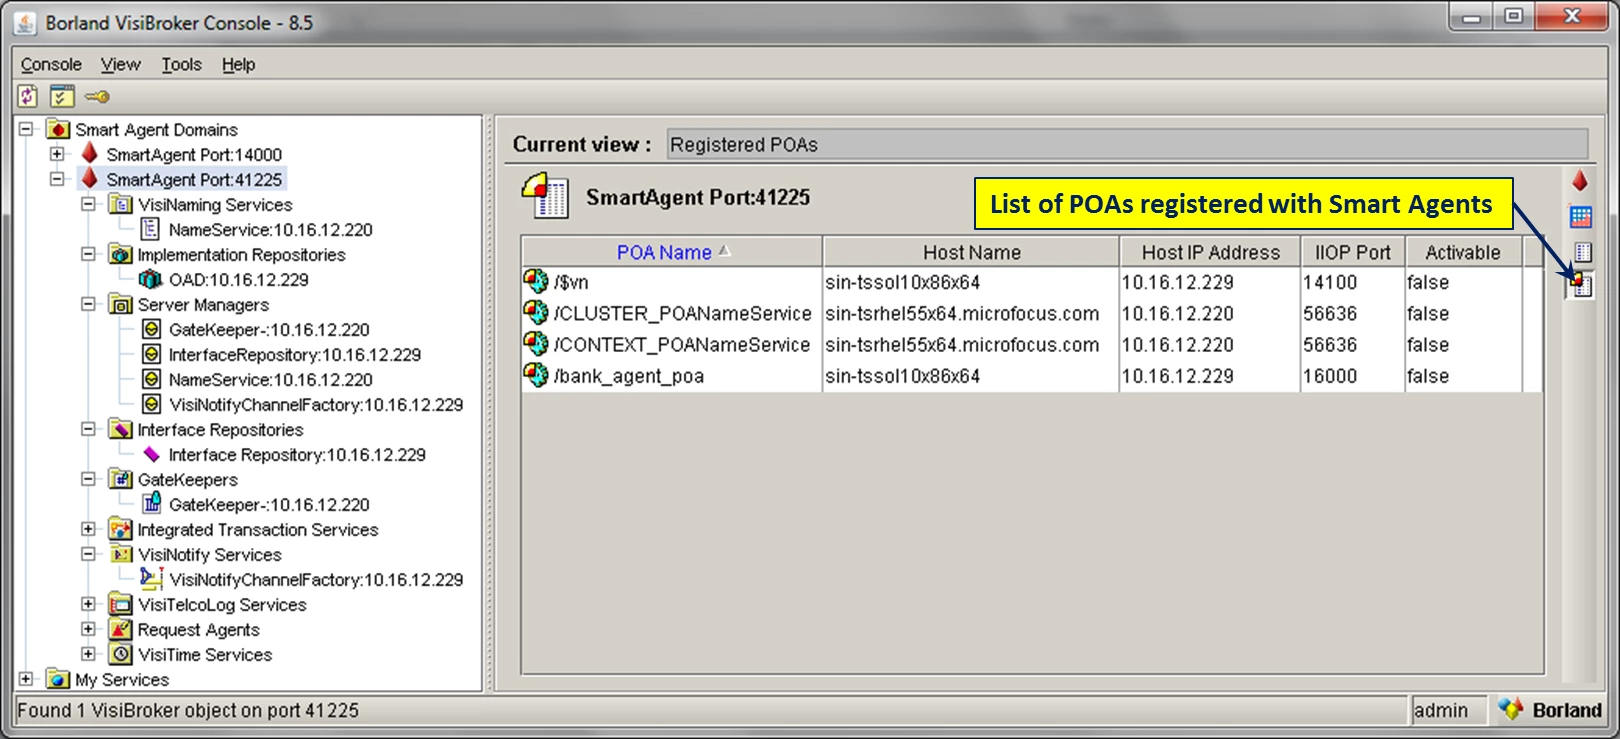Screen dimensions: 1620x739
Task: Click the Smart Agent Domains folder icon
Action: [58, 129]
